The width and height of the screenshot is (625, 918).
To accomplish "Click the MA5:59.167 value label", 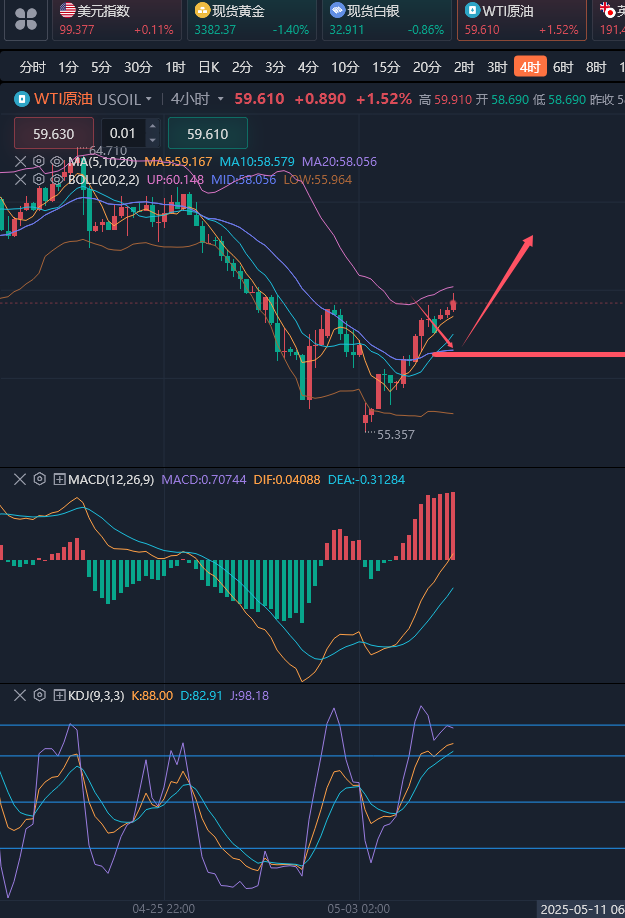I will [178, 162].
